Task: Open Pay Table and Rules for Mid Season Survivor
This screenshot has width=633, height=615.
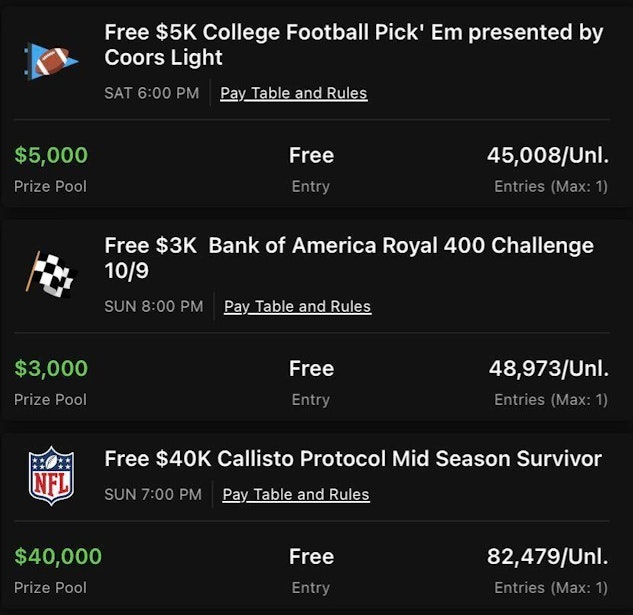Action: pyautogui.click(x=295, y=494)
